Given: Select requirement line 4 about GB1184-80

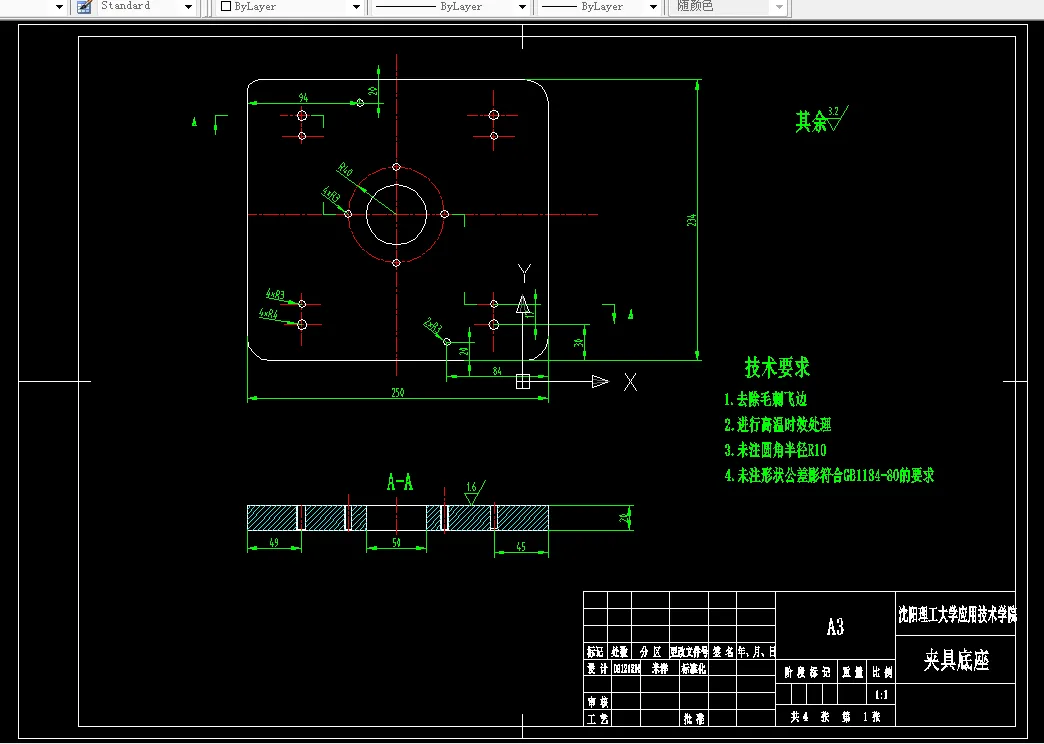Looking at the screenshot, I should [x=830, y=476].
